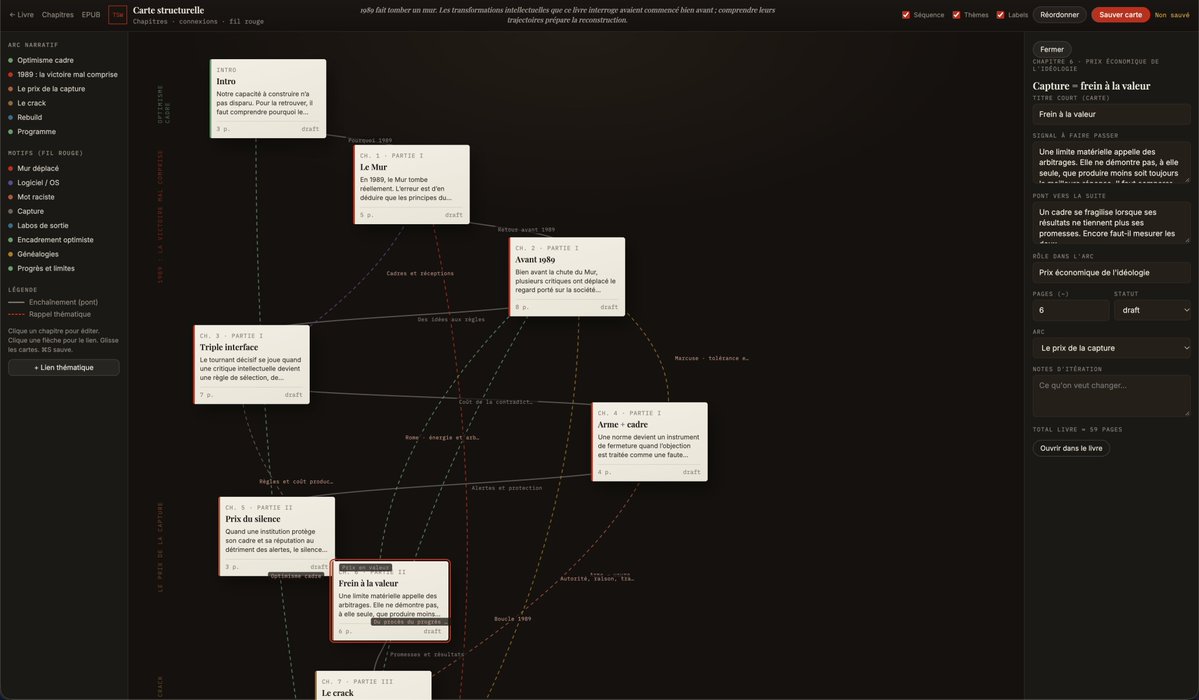Open the 'Avant 1989' chapter card
Image resolution: width=1199 pixels, height=700 pixels.
[x=567, y=277]
